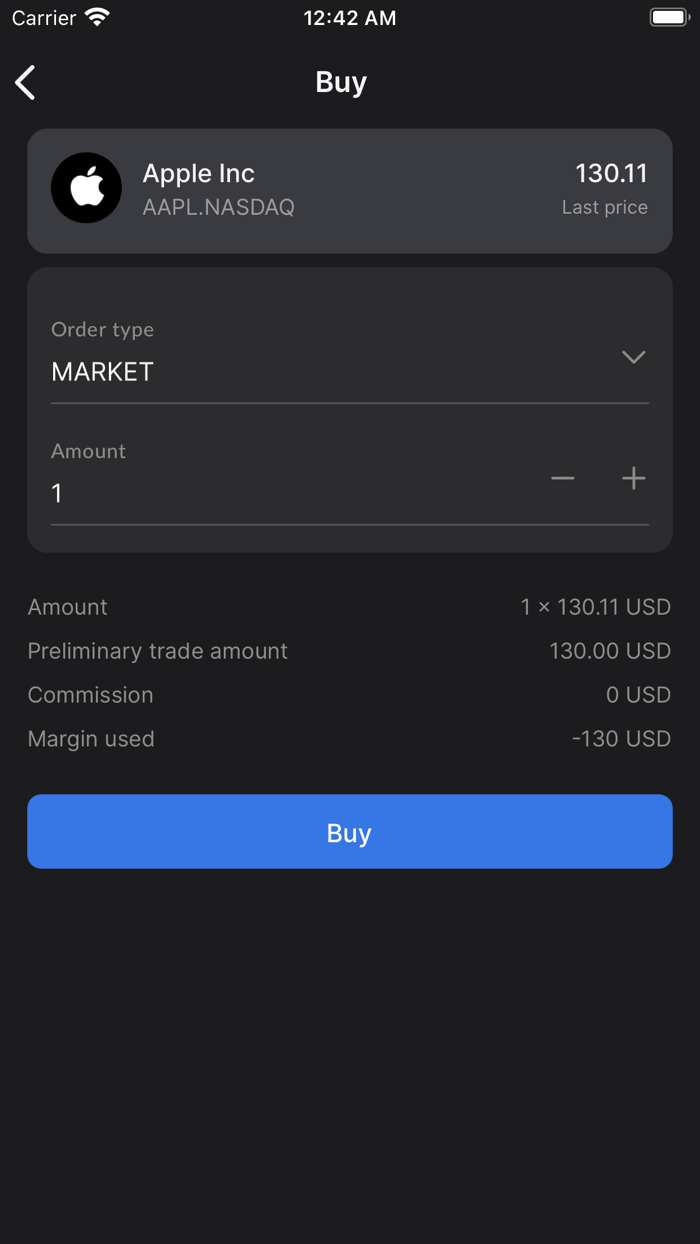Open the Apple Inc instrument header card
700x1244 pixels.
coord(350,190)
